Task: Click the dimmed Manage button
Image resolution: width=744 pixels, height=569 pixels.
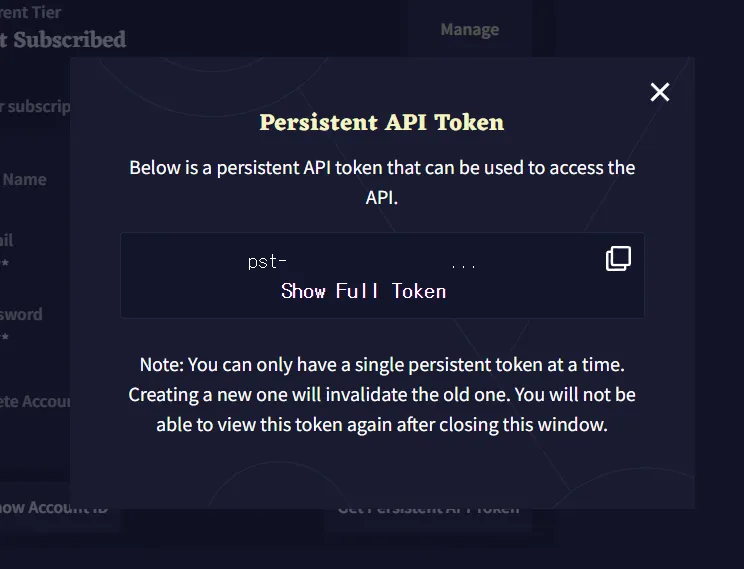Action: 470,29
